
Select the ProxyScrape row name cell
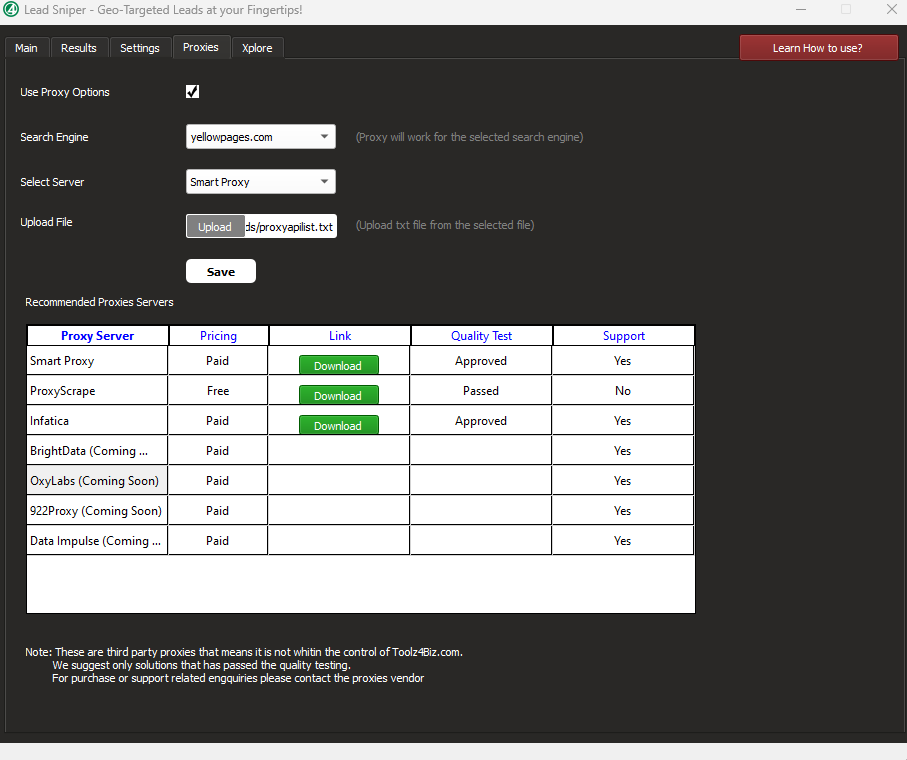[x=97, y=390]
